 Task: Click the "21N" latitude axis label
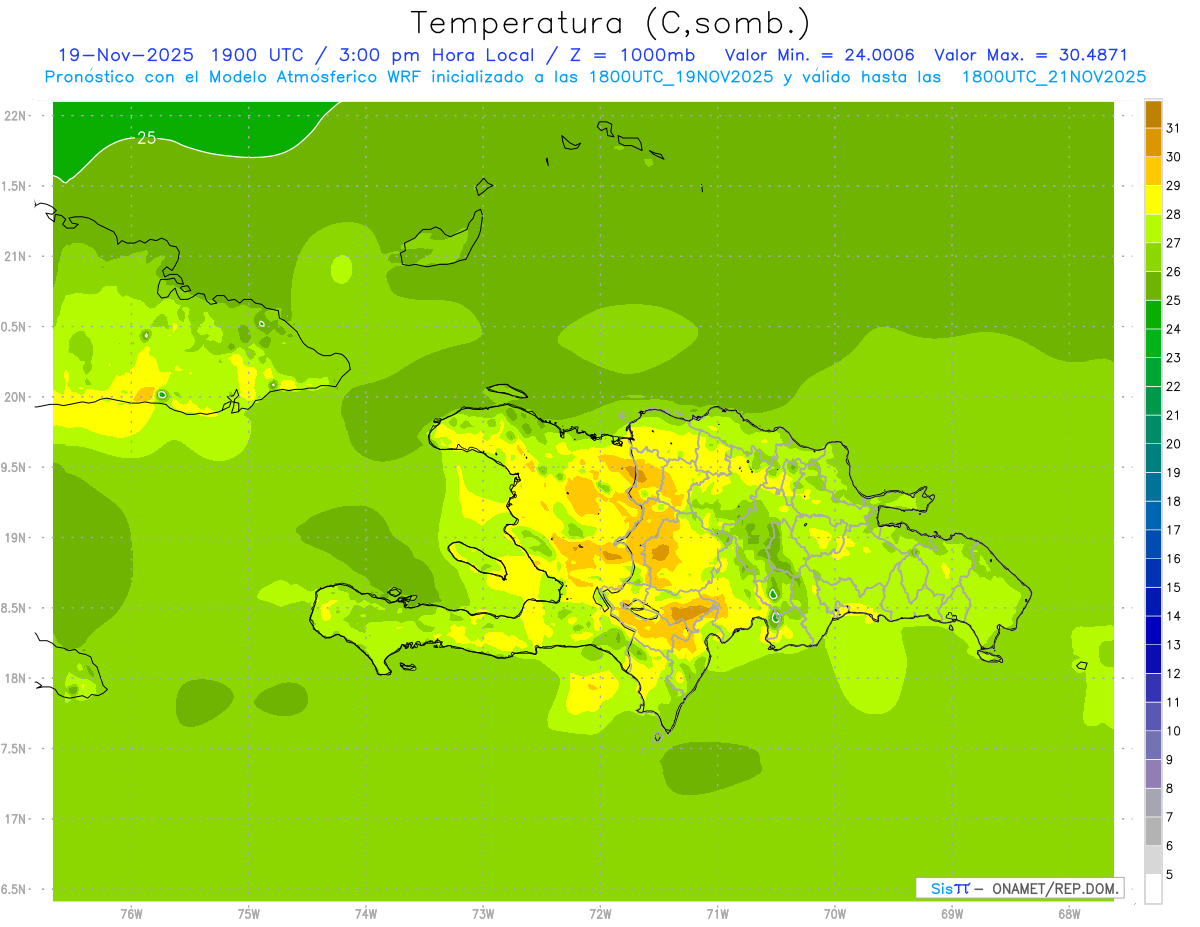tap(14, 257)
